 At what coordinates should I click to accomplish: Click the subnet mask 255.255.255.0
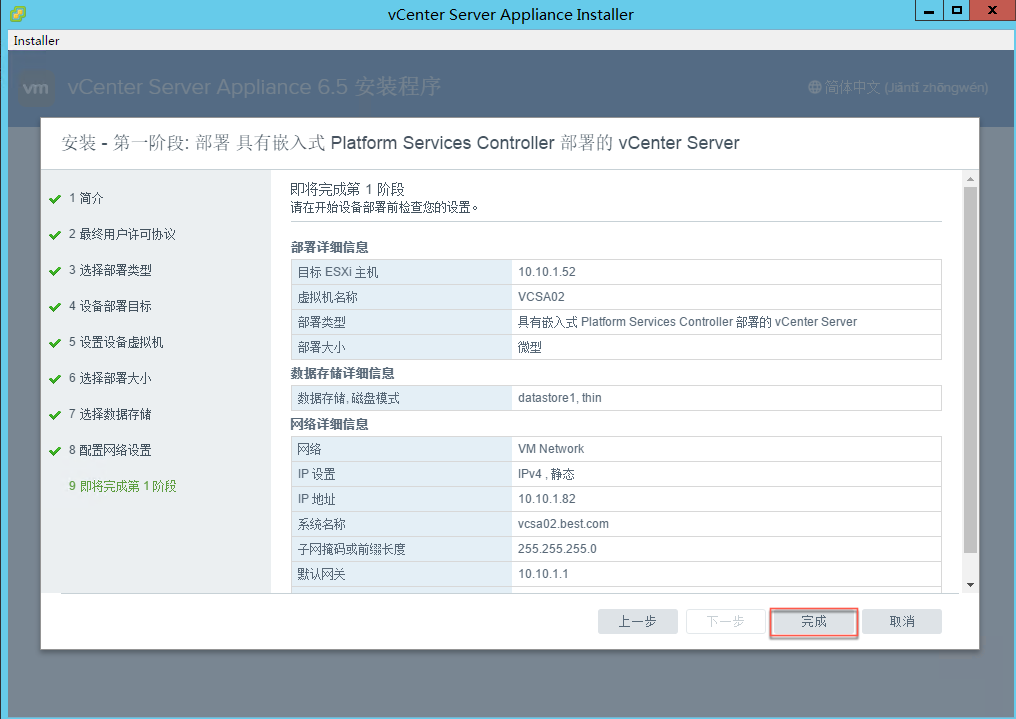pos(557,549)
